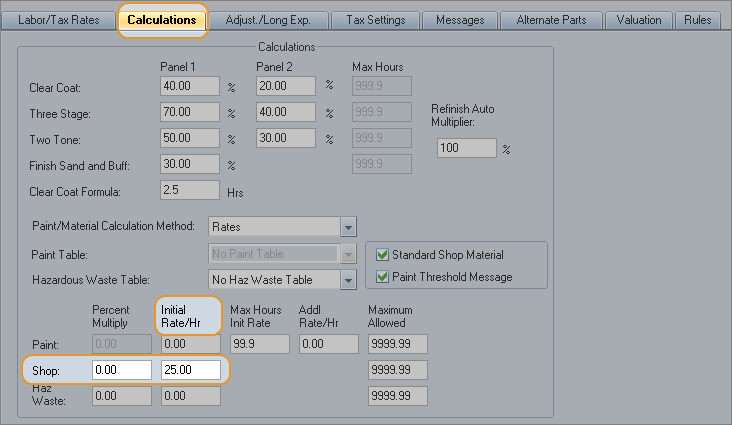Screen dimensions: 732x425
Task: Go to the Messages tab
Action: pyautogui.click(x=460, y=20)
